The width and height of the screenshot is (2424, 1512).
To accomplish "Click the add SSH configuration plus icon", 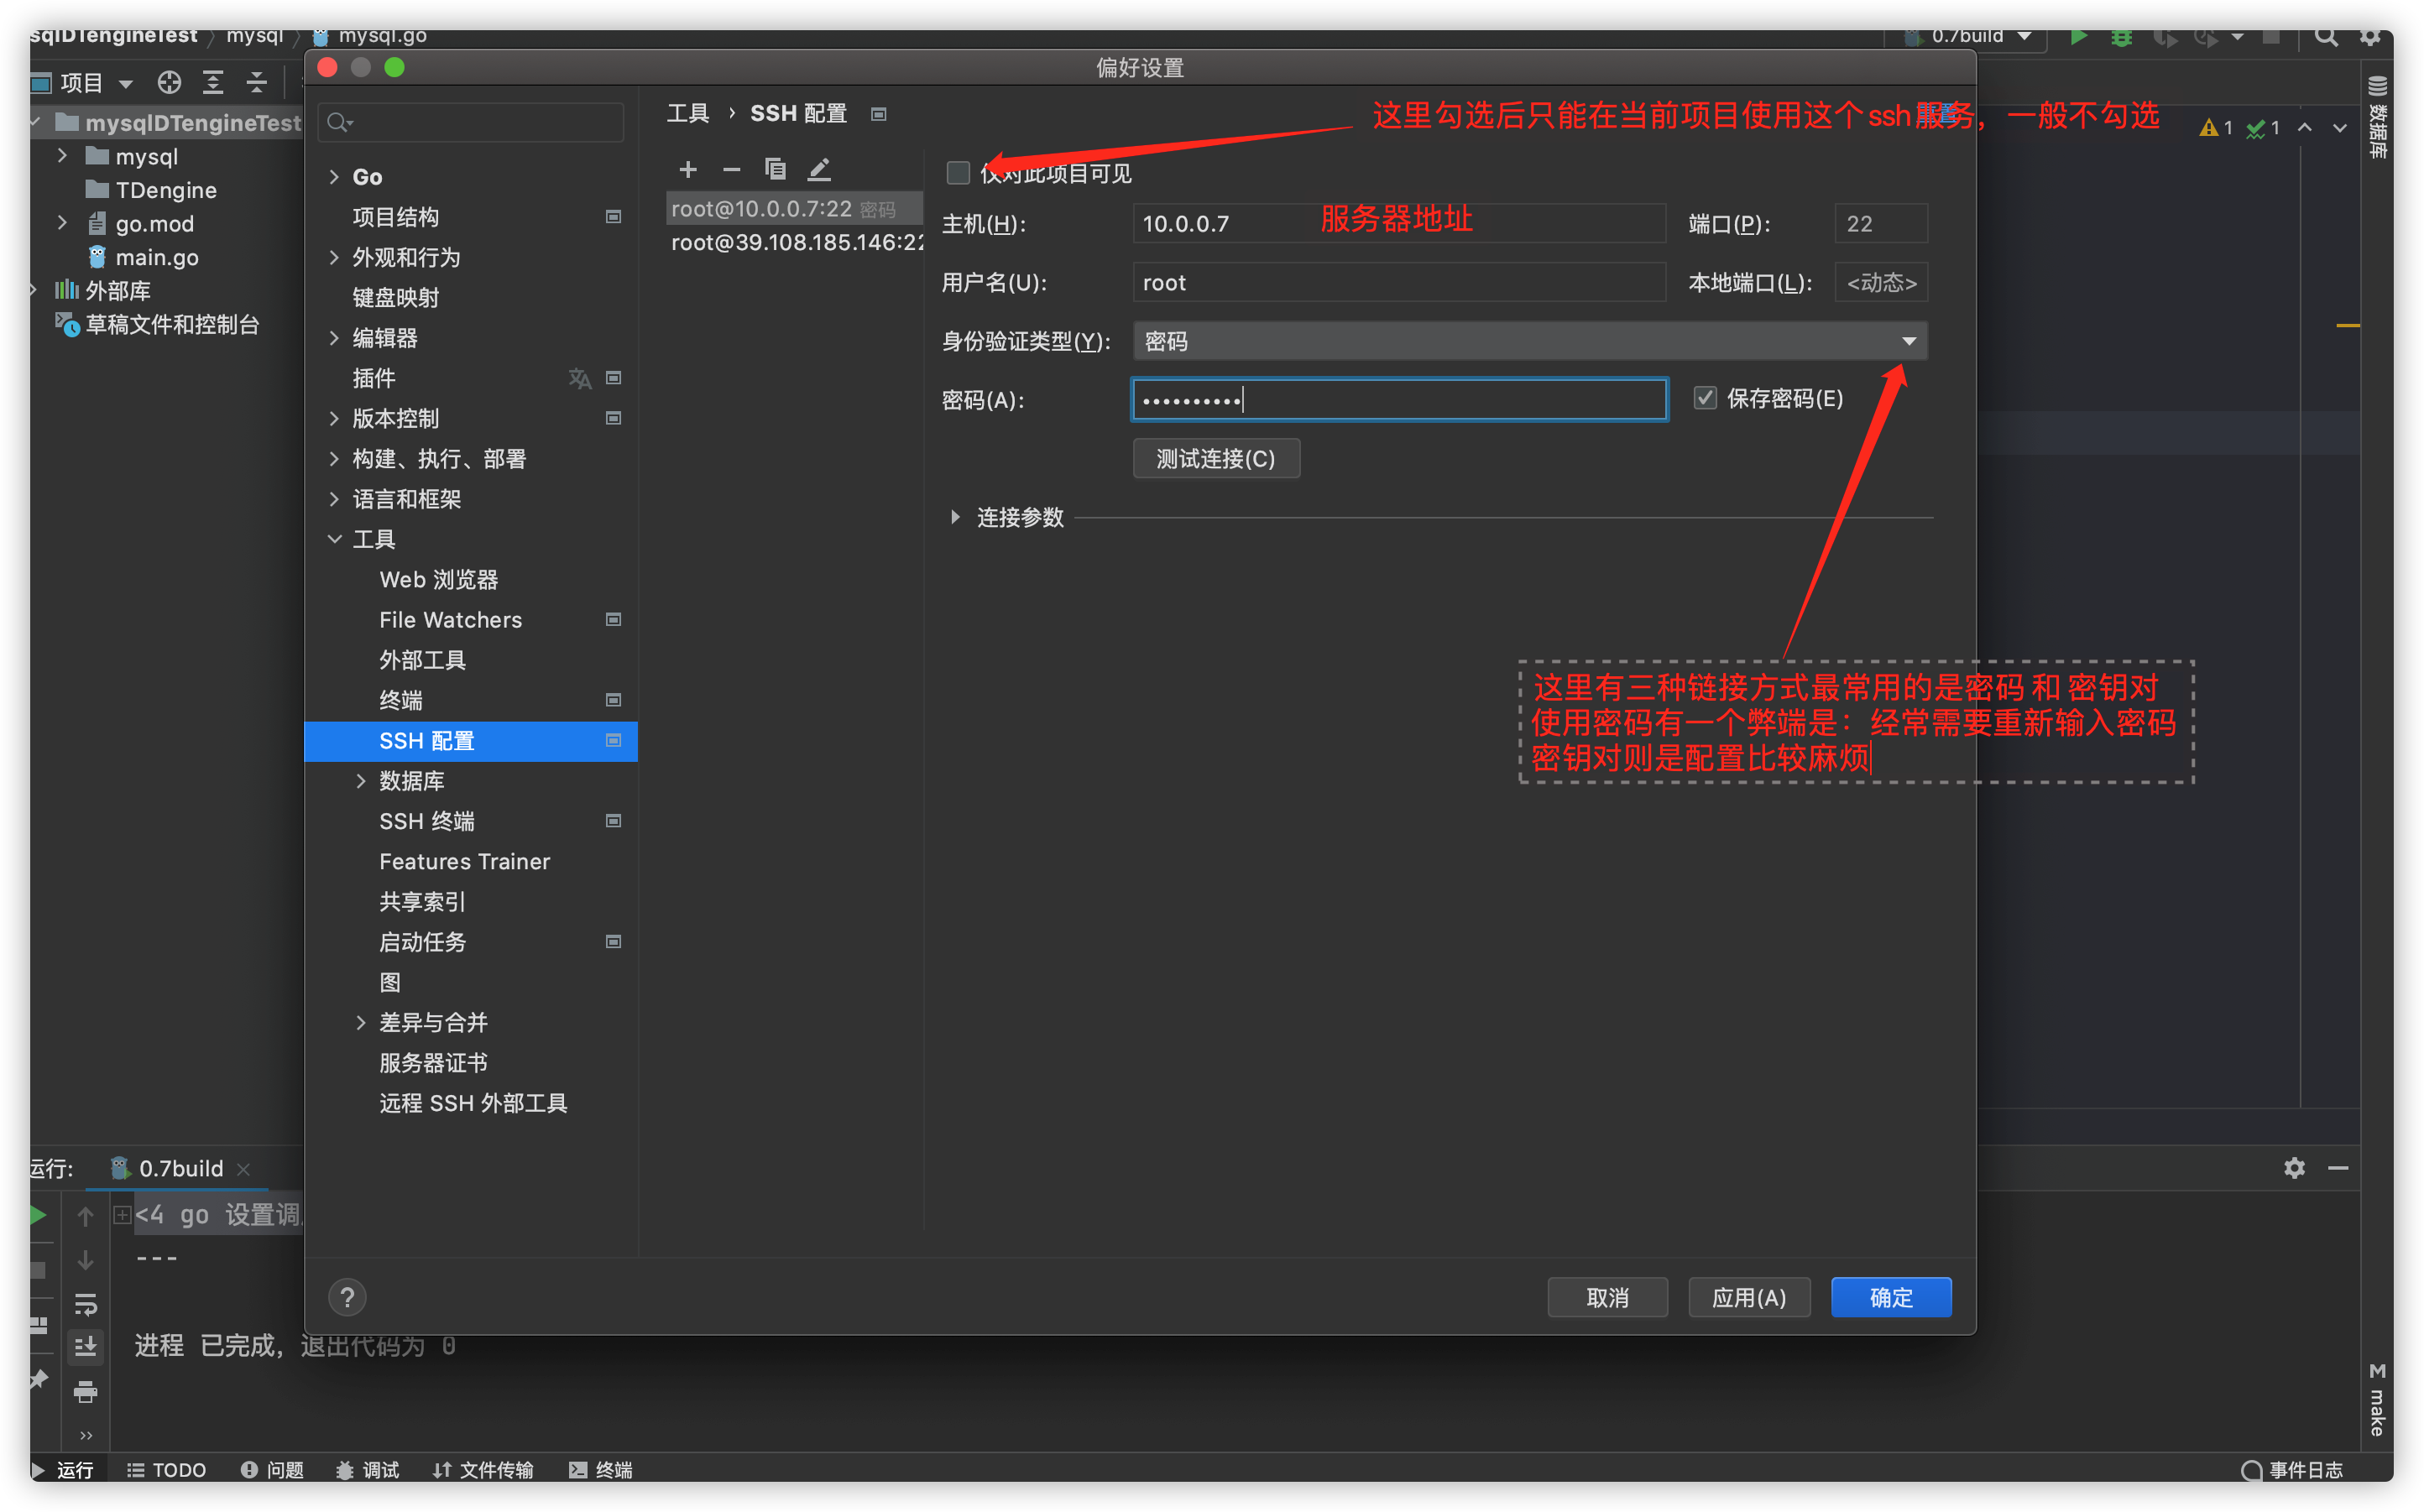I will [687, 169].
